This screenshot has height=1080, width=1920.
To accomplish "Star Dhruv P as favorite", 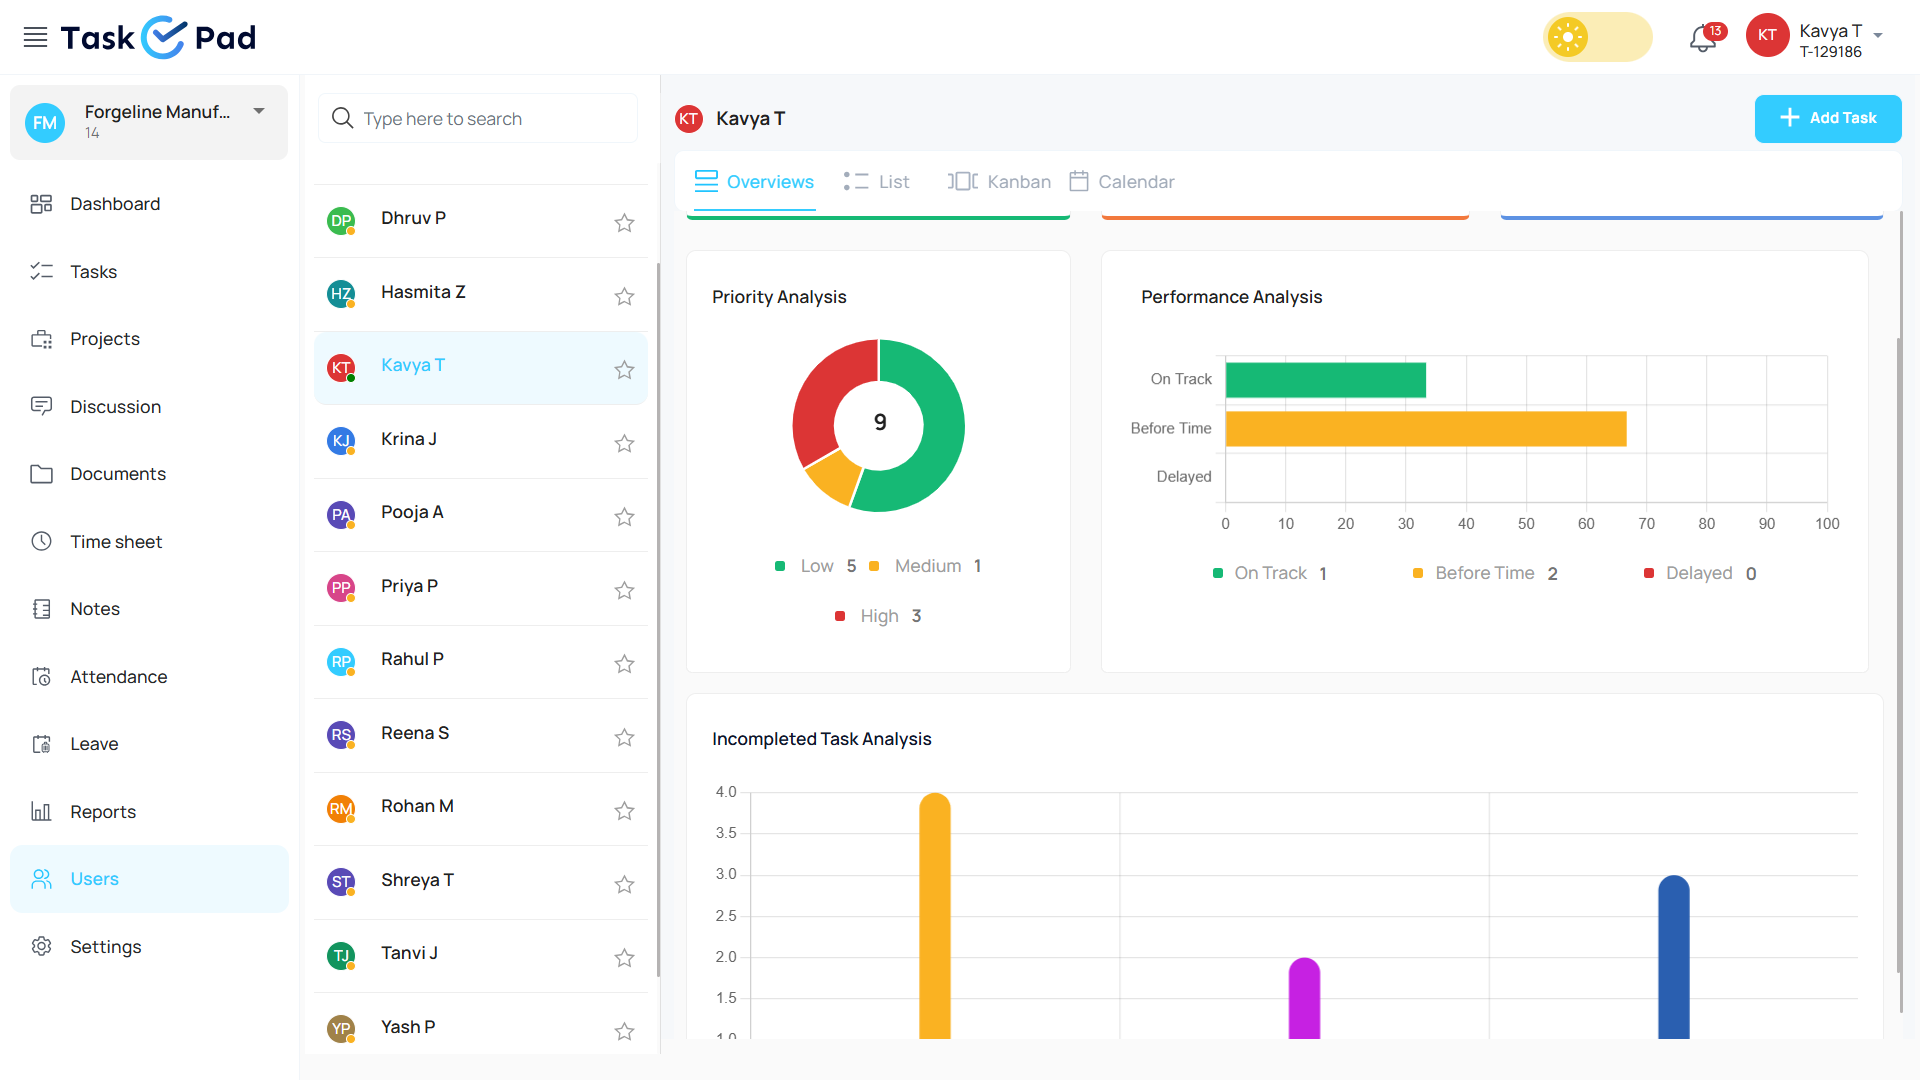I will coord(624,222).
